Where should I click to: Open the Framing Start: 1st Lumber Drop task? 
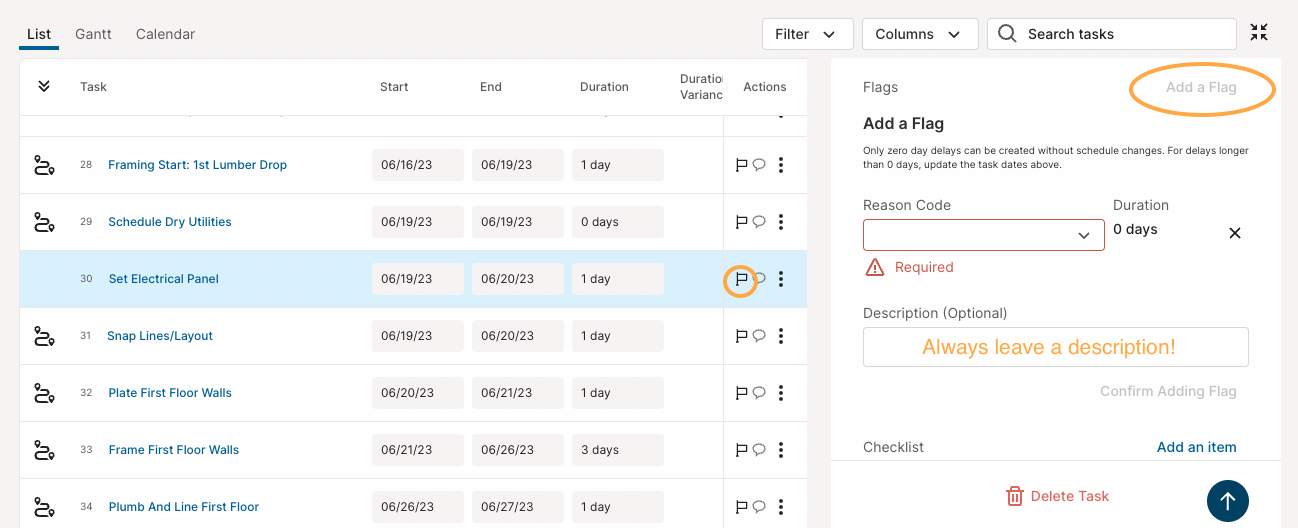[x=197, y=165]
